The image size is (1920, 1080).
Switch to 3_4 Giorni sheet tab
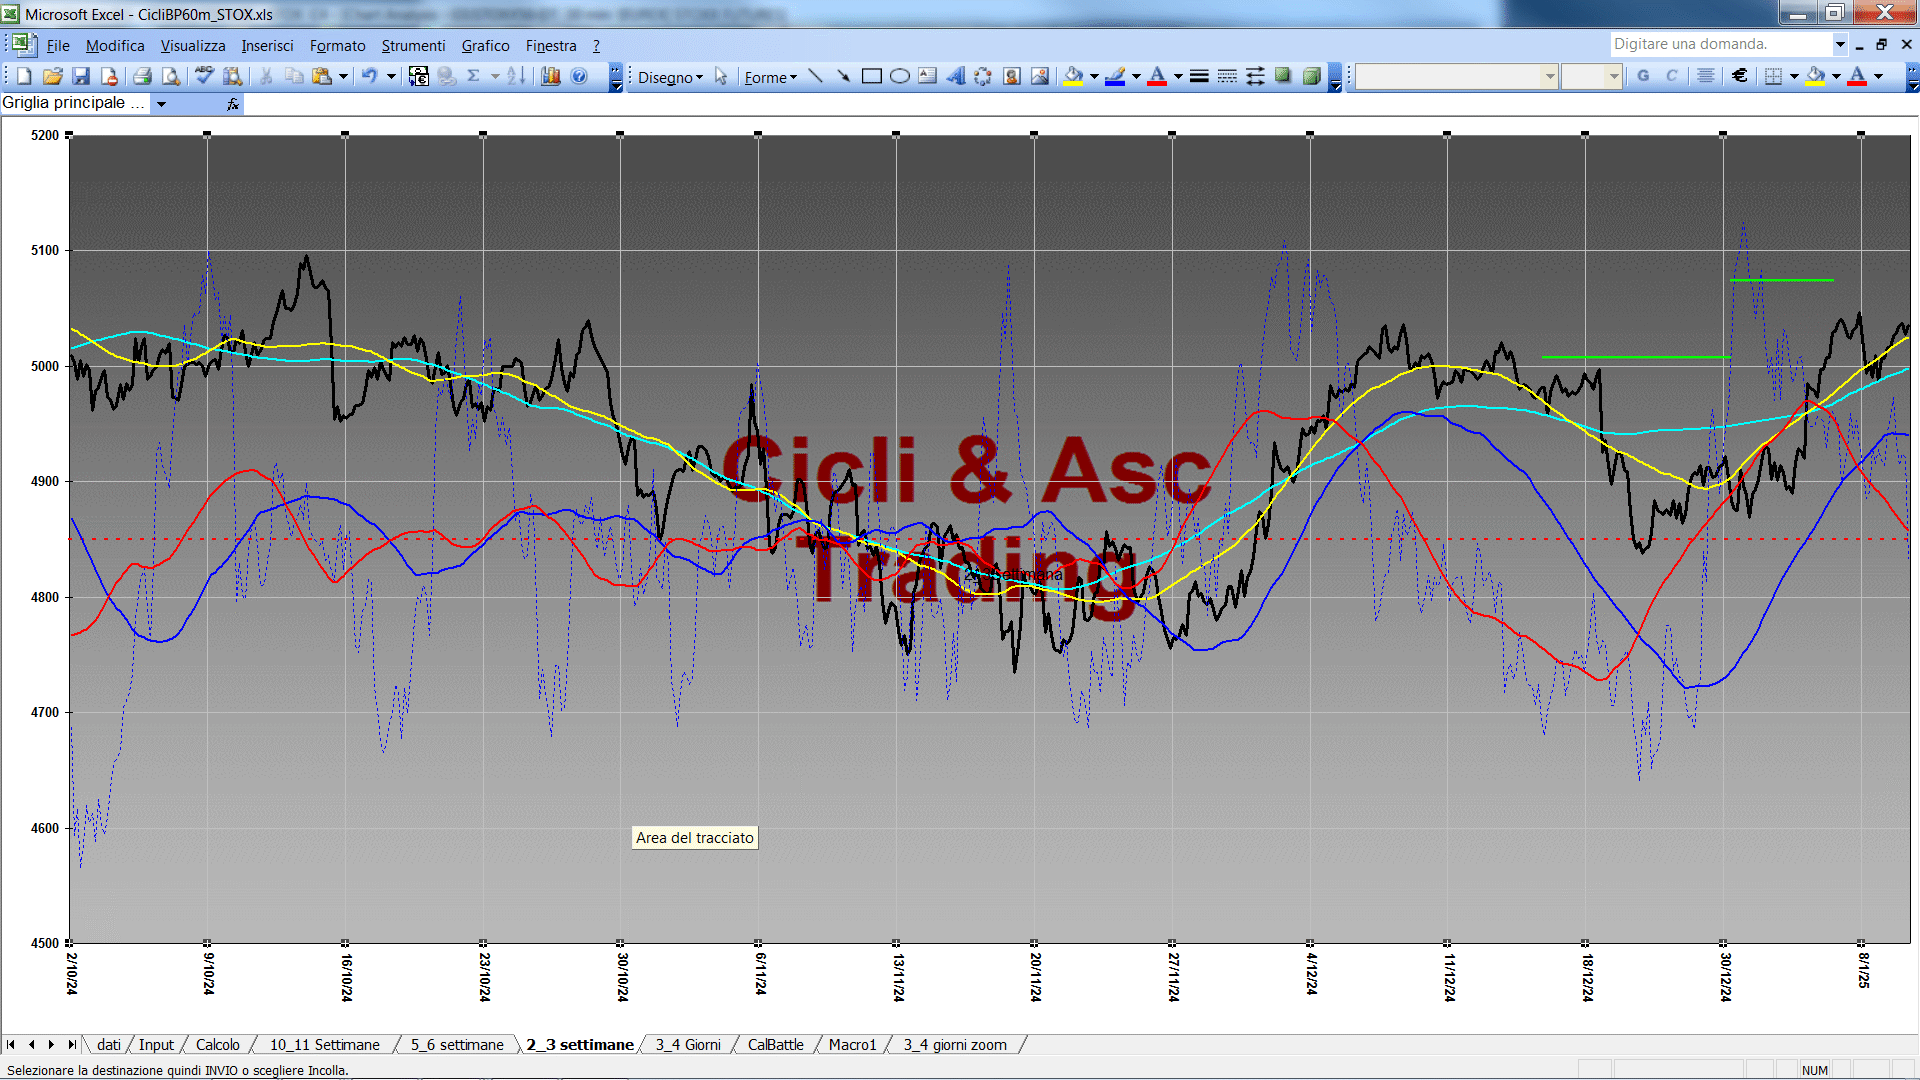tap(688, 1045)
